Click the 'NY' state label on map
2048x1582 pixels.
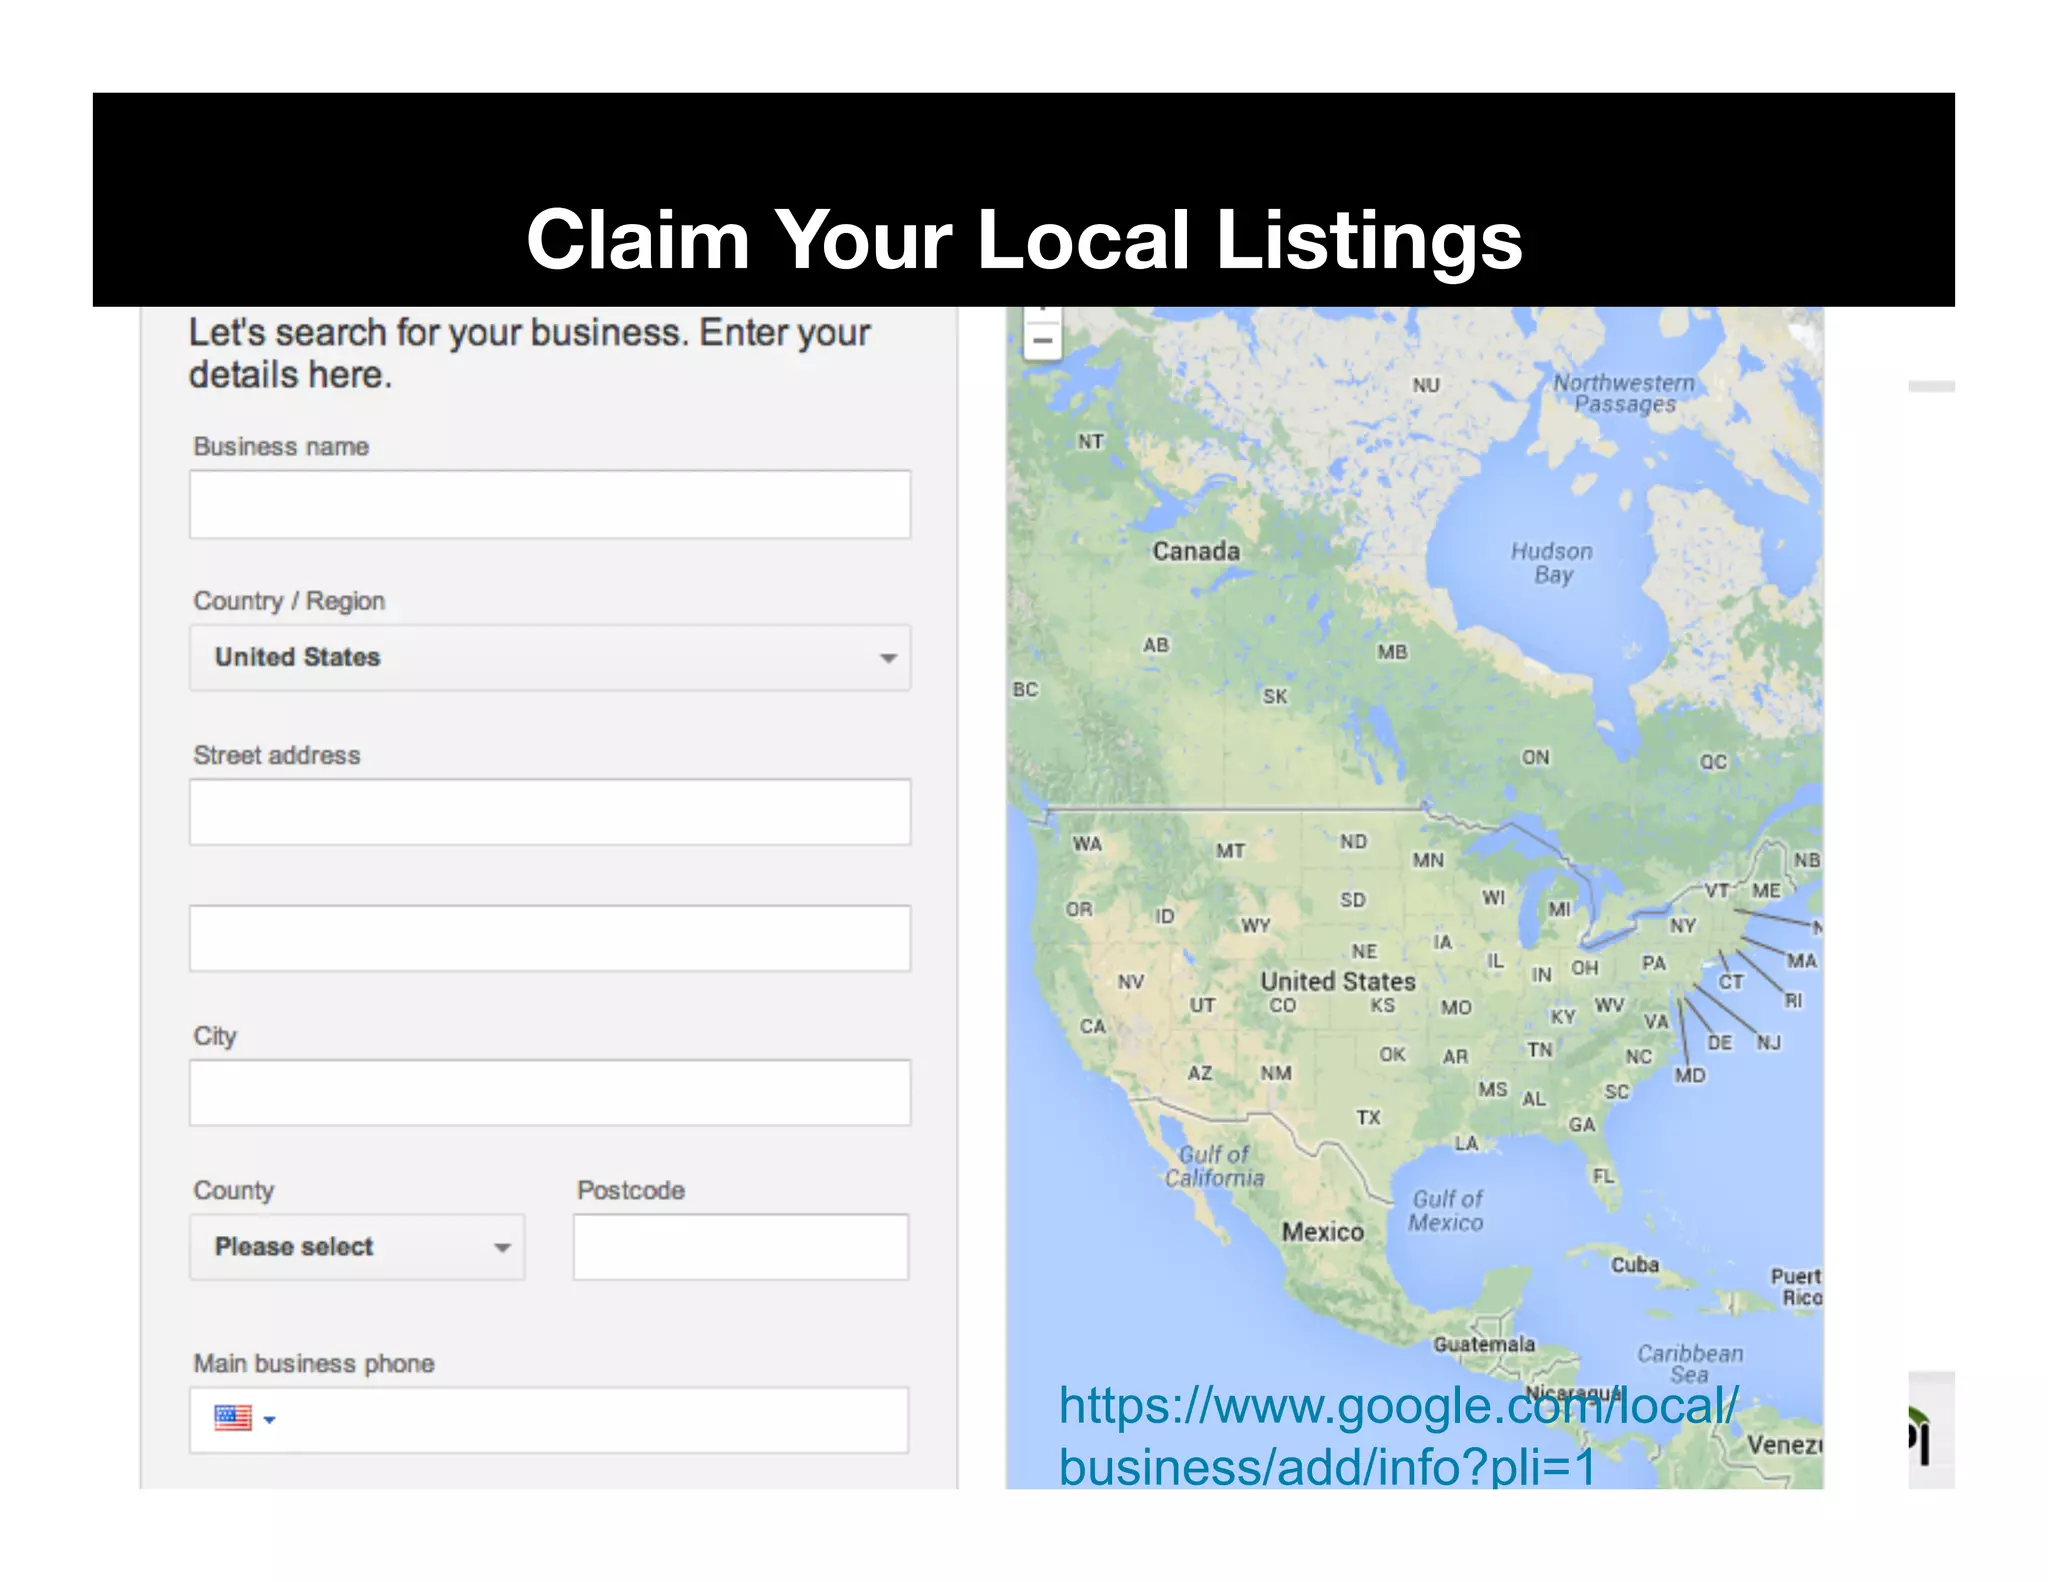(x=1683, y=925)
